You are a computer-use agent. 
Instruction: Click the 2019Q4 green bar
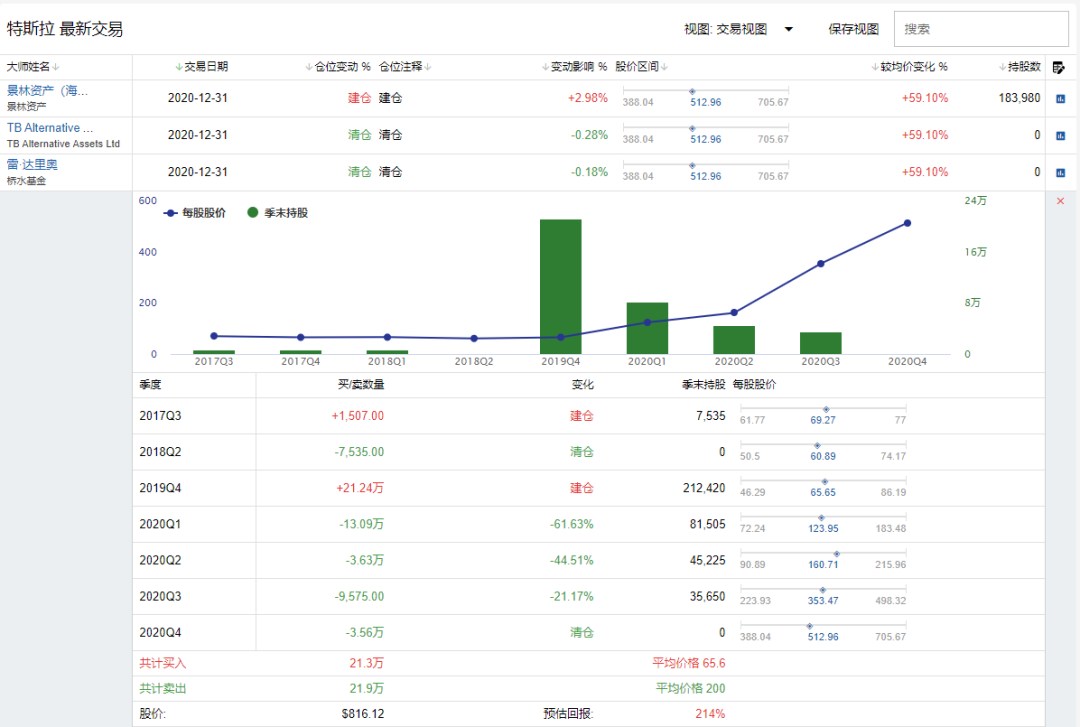point(561,287)
